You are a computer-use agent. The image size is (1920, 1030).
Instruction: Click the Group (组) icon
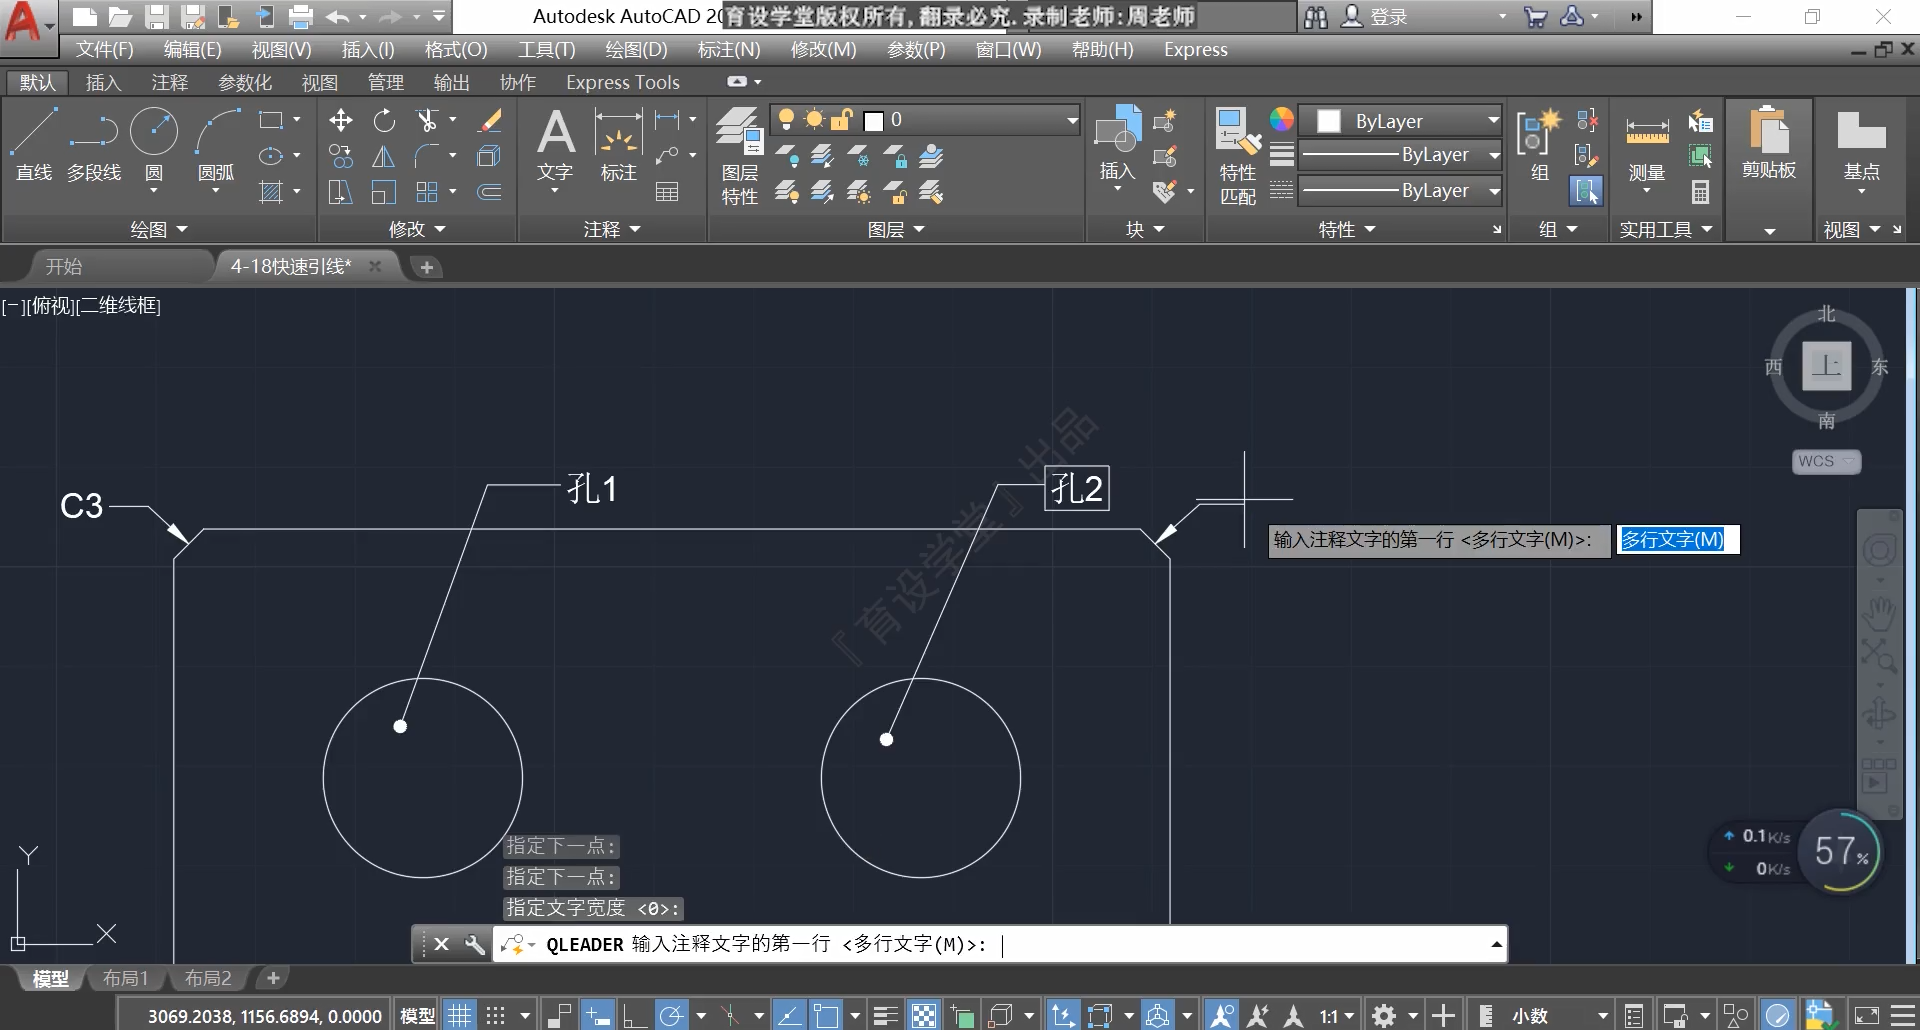tap(1539, 145)
